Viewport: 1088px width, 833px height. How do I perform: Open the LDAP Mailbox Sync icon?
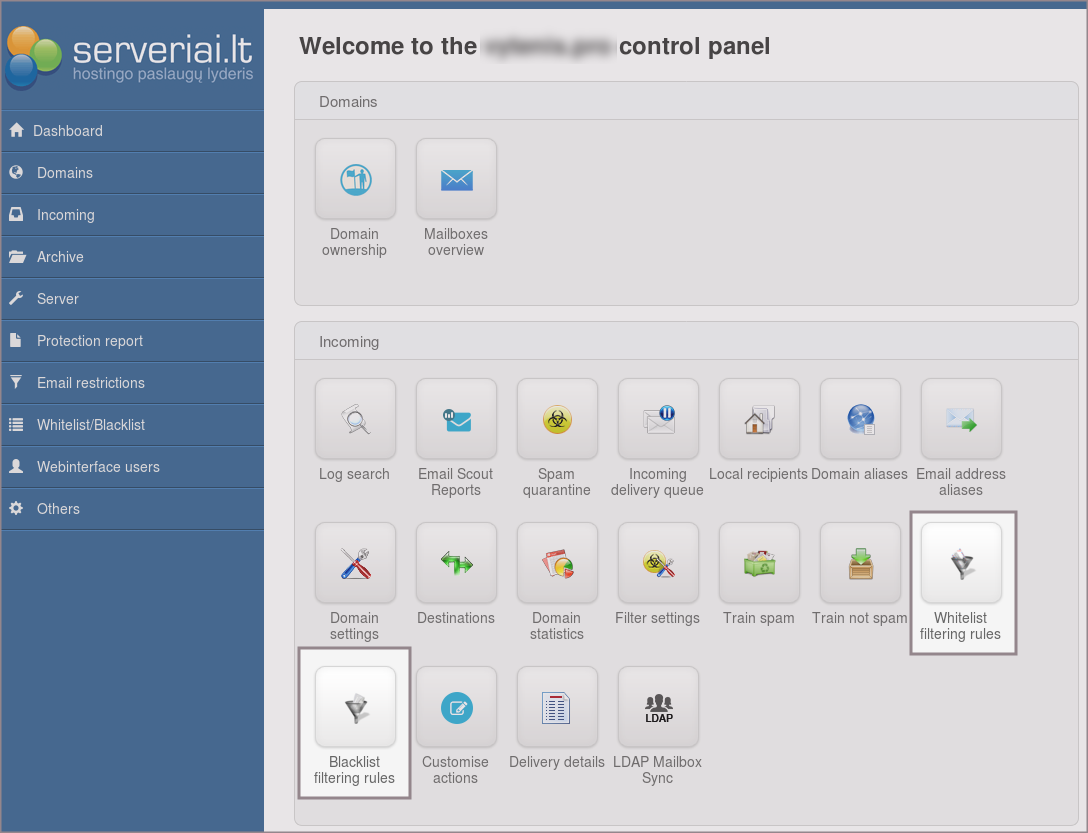pyautogui.click(x=658, y=707)
